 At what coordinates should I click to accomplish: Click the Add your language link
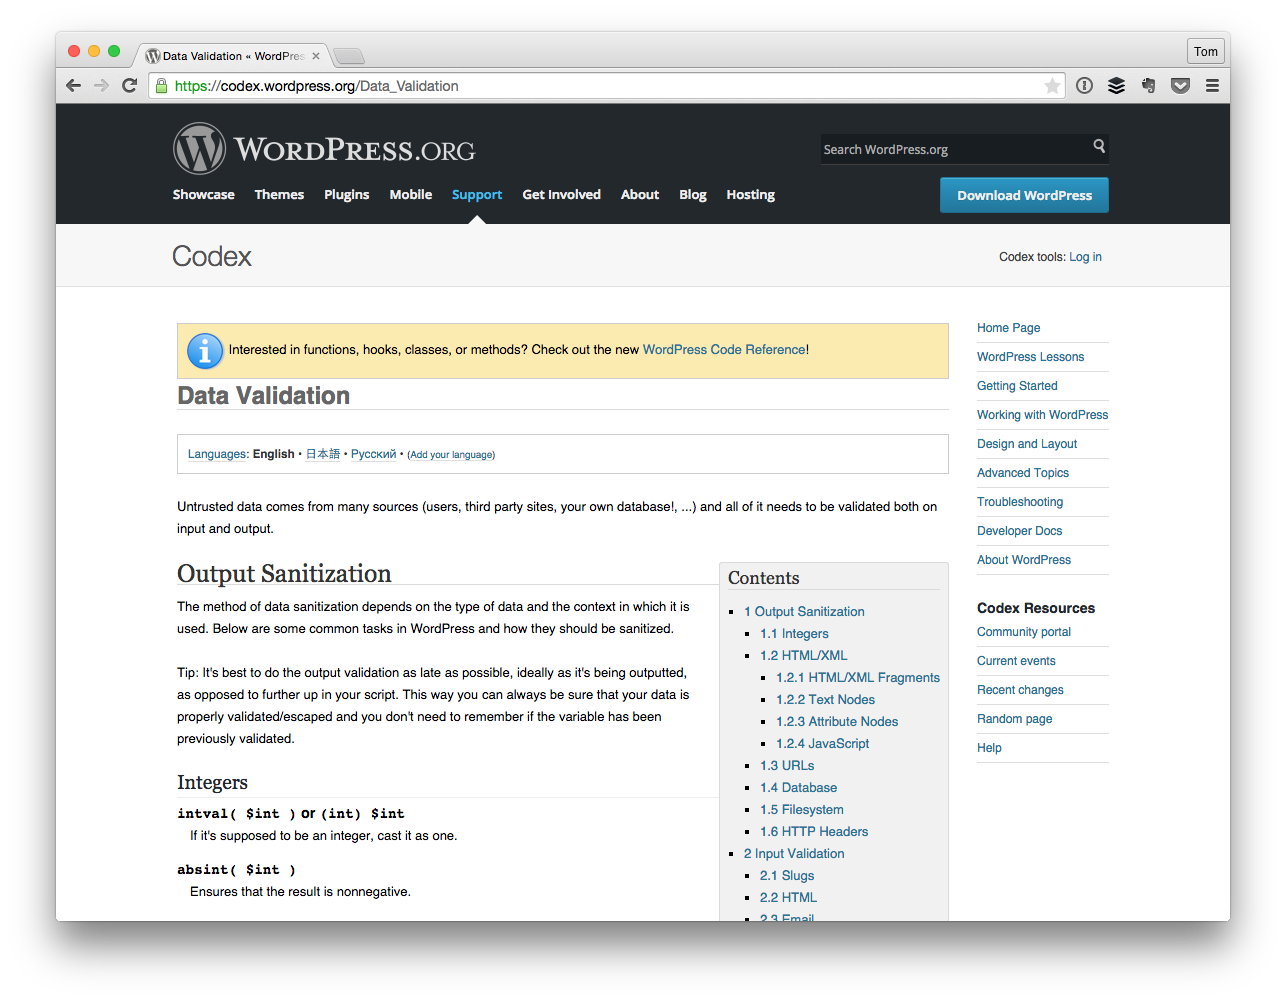coord(451,455)
